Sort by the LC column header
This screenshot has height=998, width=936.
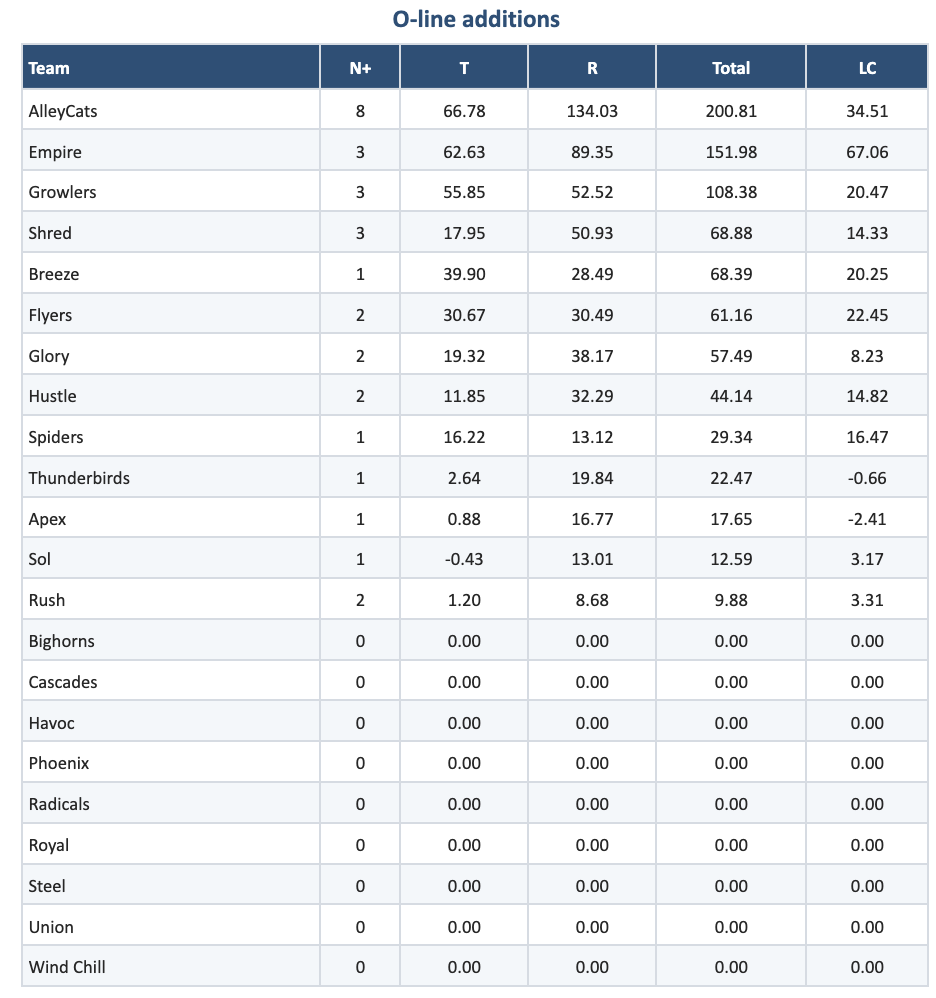point(867,68)
